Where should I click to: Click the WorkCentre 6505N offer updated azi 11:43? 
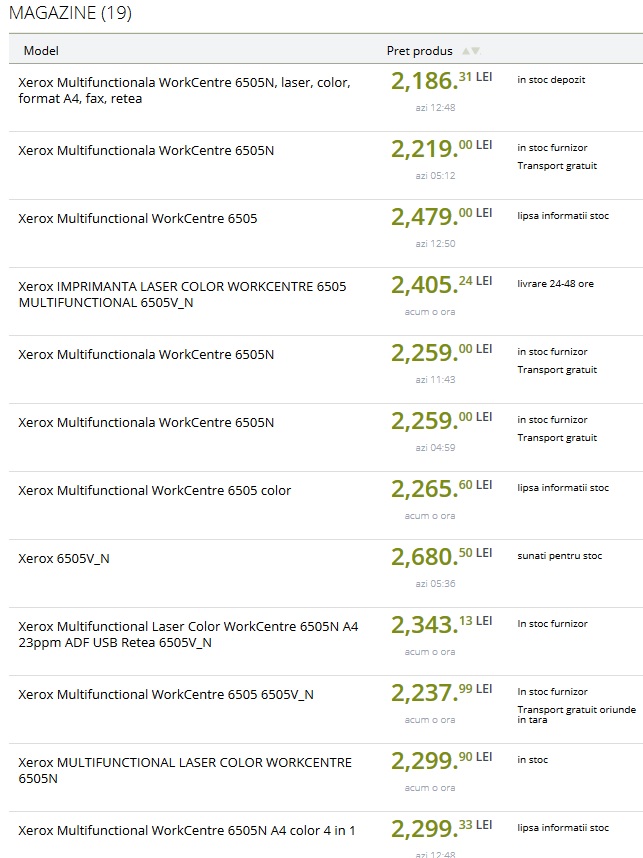pos(146,355)
